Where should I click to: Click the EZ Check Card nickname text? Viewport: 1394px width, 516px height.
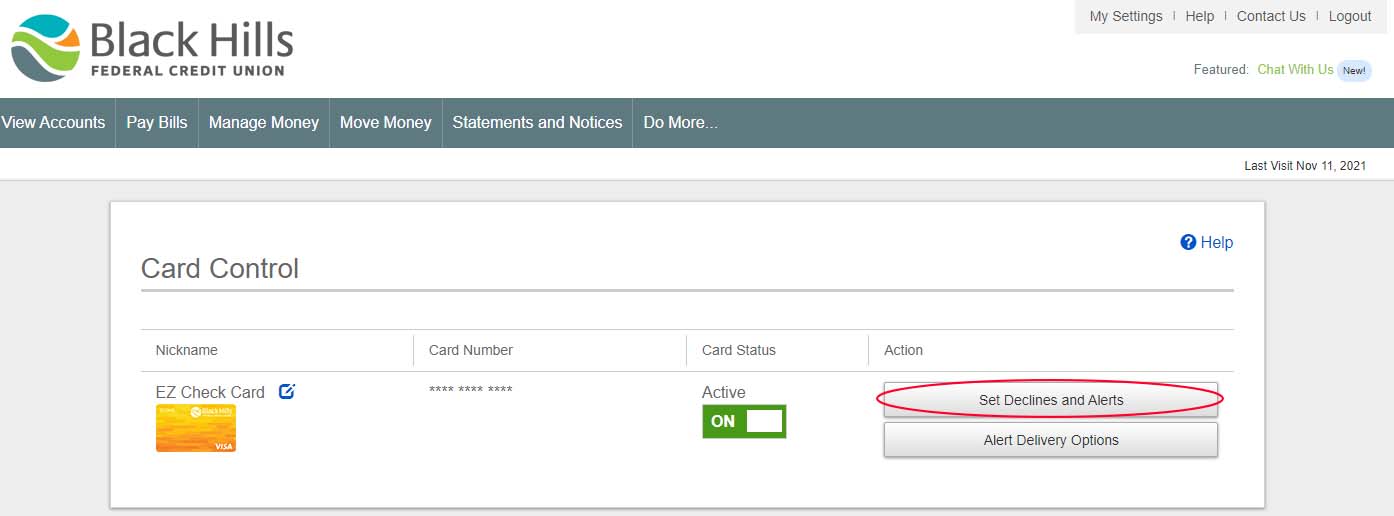[x=210, y=392]
